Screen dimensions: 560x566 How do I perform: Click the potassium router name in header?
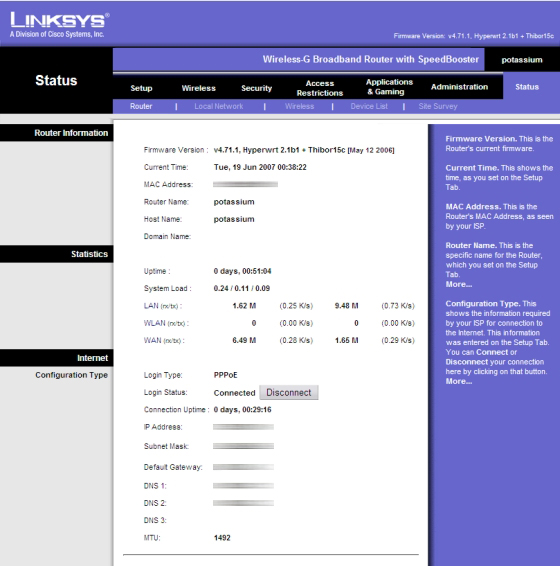522,60
